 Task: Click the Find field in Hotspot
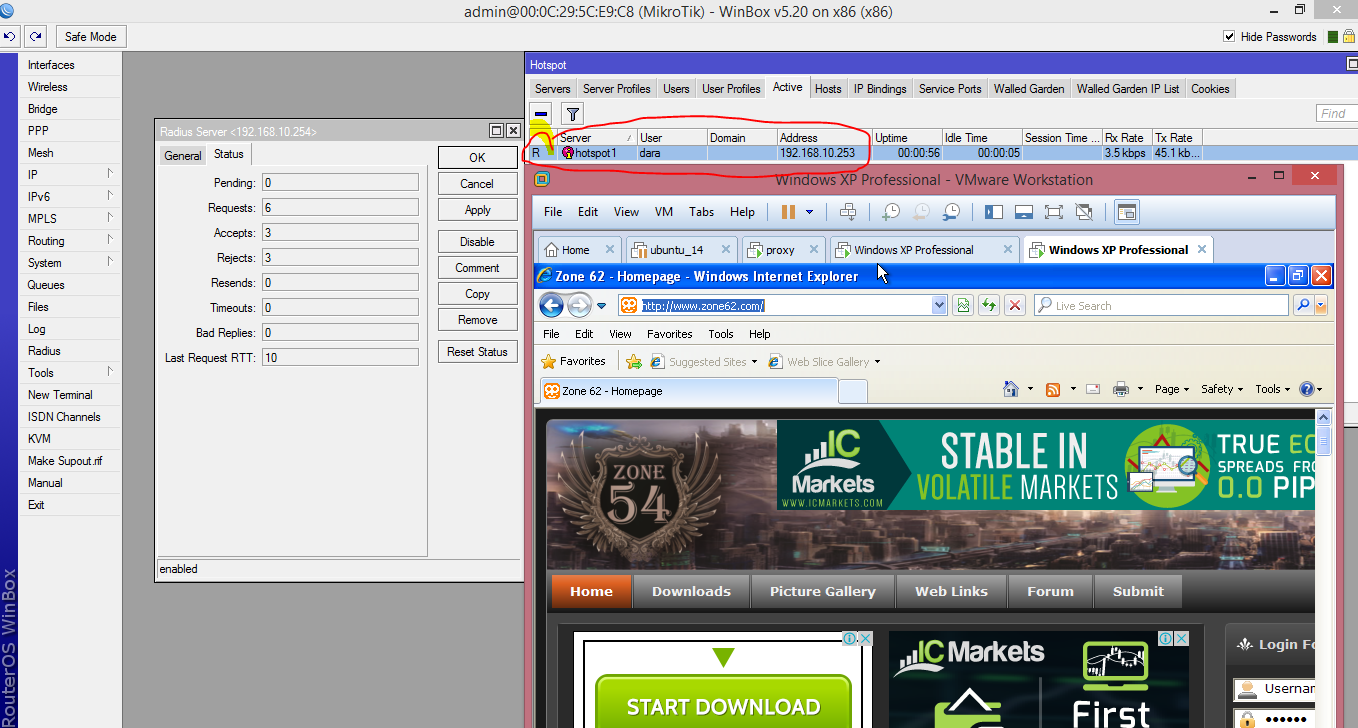tap(1336, 113)
